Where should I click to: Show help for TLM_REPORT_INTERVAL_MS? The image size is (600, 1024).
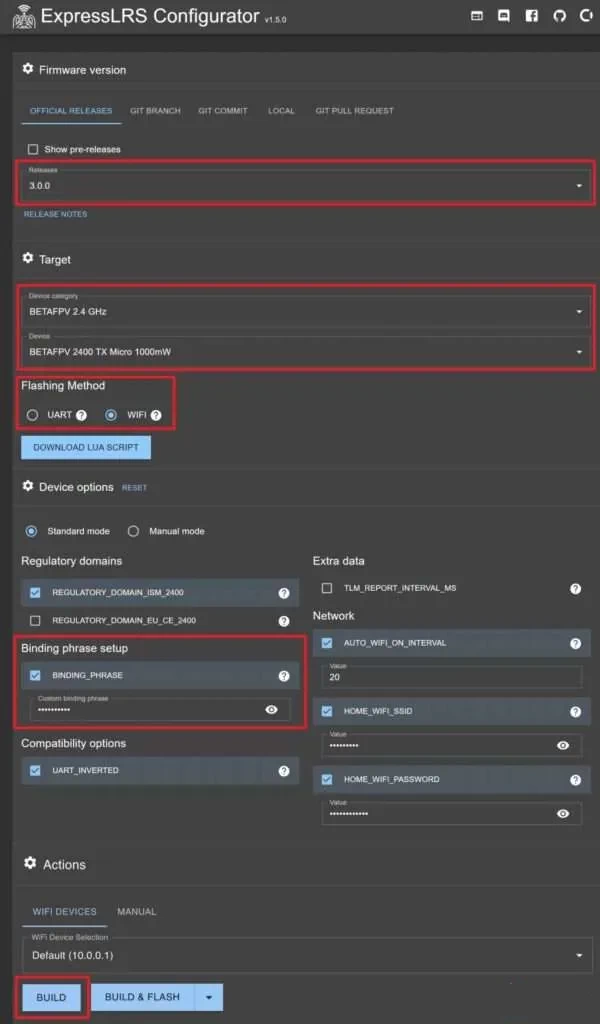coord(575,589)
